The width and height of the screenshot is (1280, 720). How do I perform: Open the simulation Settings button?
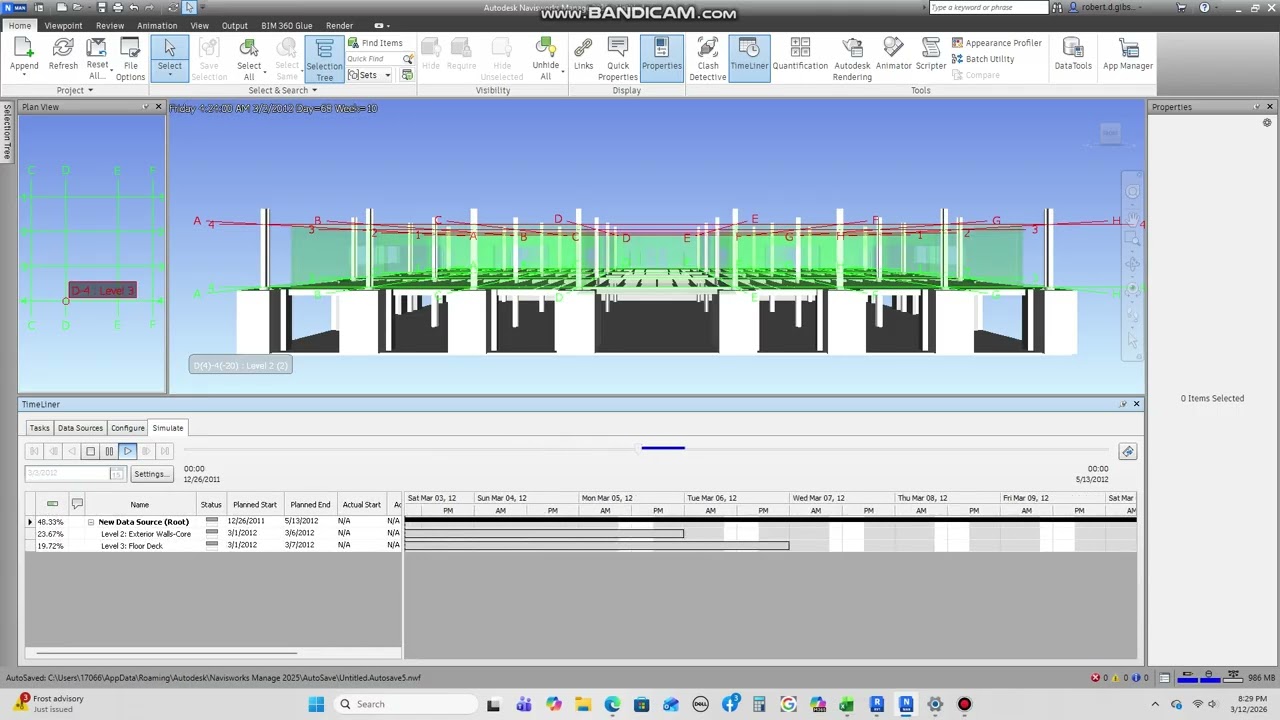click(x=151, y=474)
